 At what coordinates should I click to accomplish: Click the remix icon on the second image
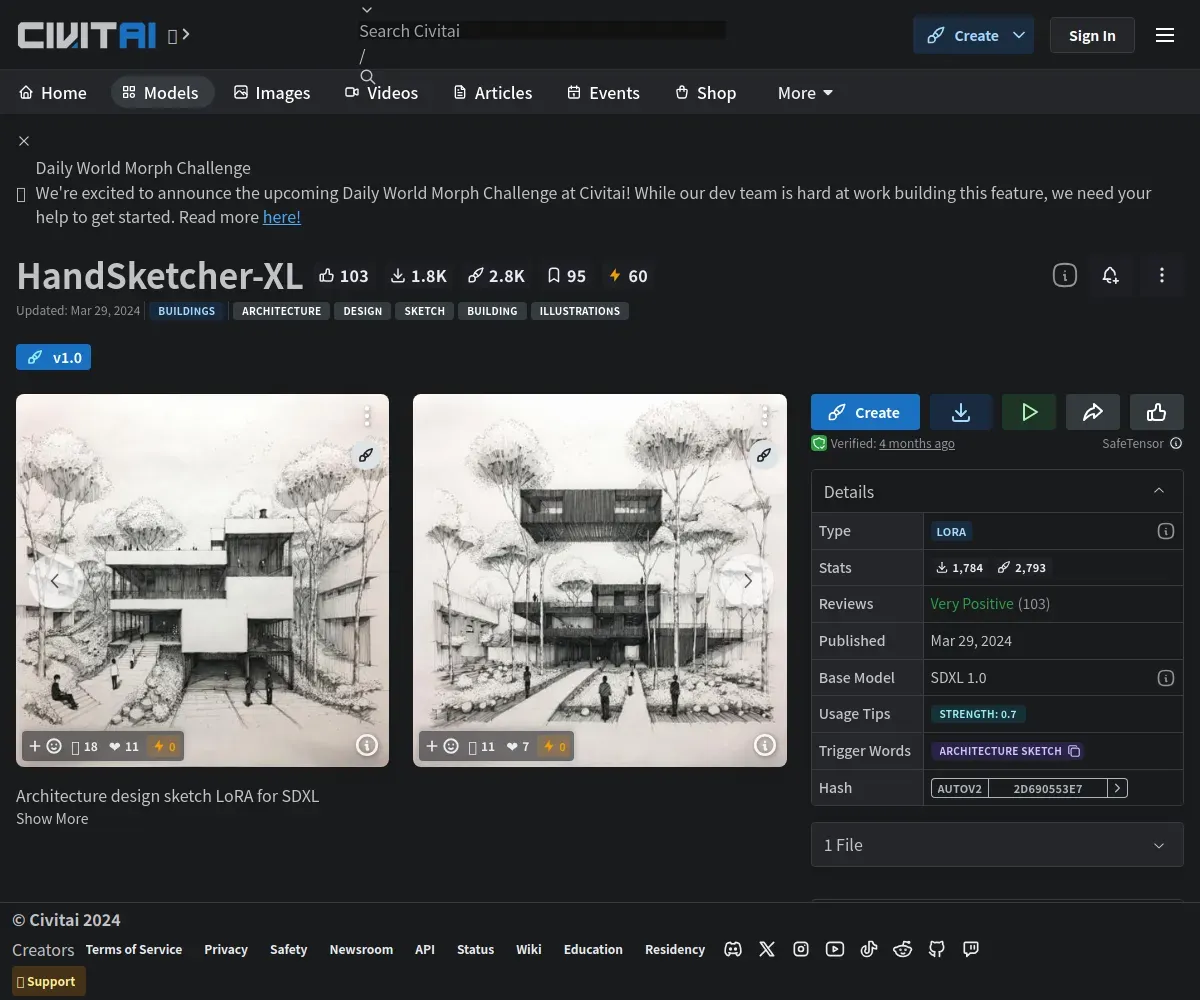tap(764, 455)
